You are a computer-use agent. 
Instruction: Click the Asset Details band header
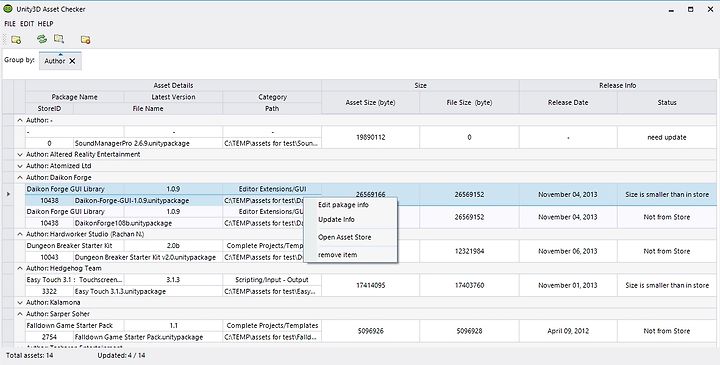[x=173, y=85]
